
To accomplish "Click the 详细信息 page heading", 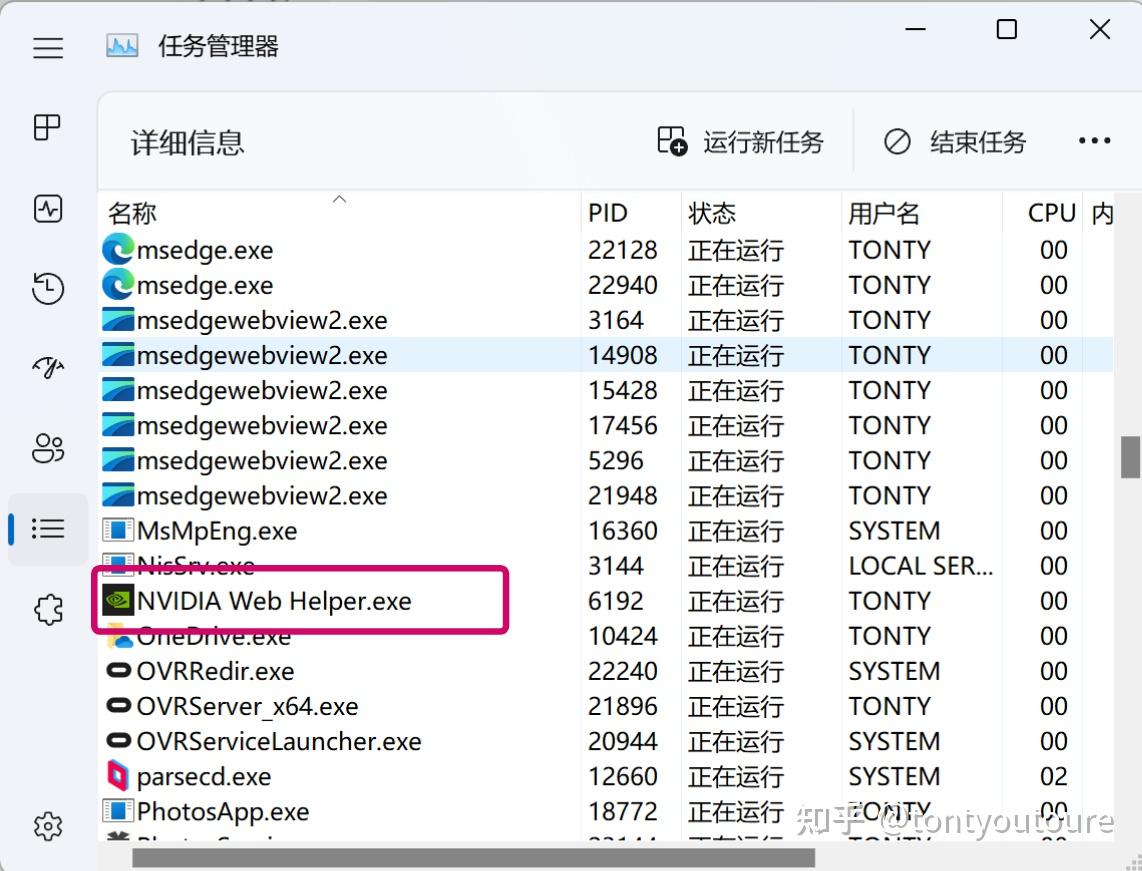I will tap(187, 143).
